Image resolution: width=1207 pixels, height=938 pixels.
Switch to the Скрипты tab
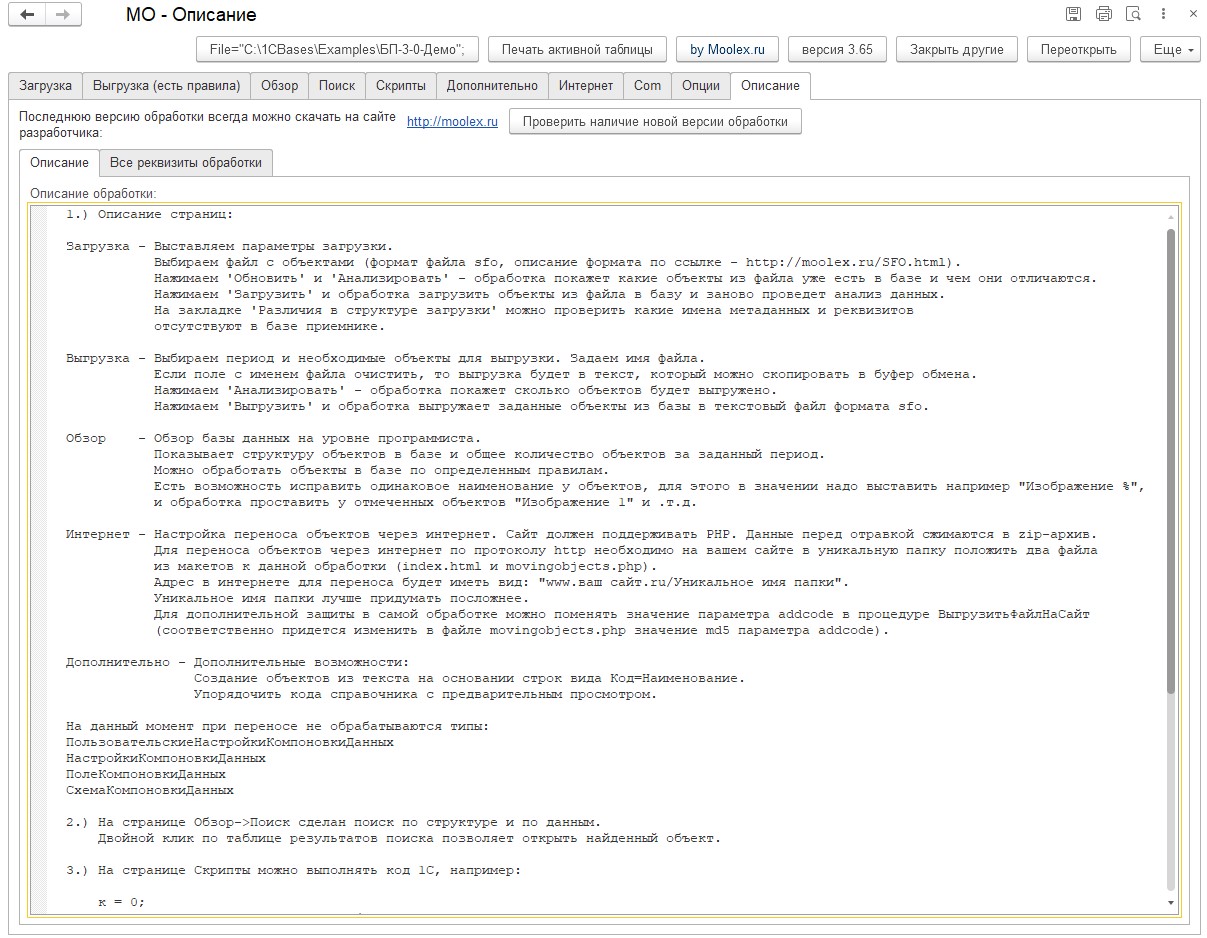401,86
